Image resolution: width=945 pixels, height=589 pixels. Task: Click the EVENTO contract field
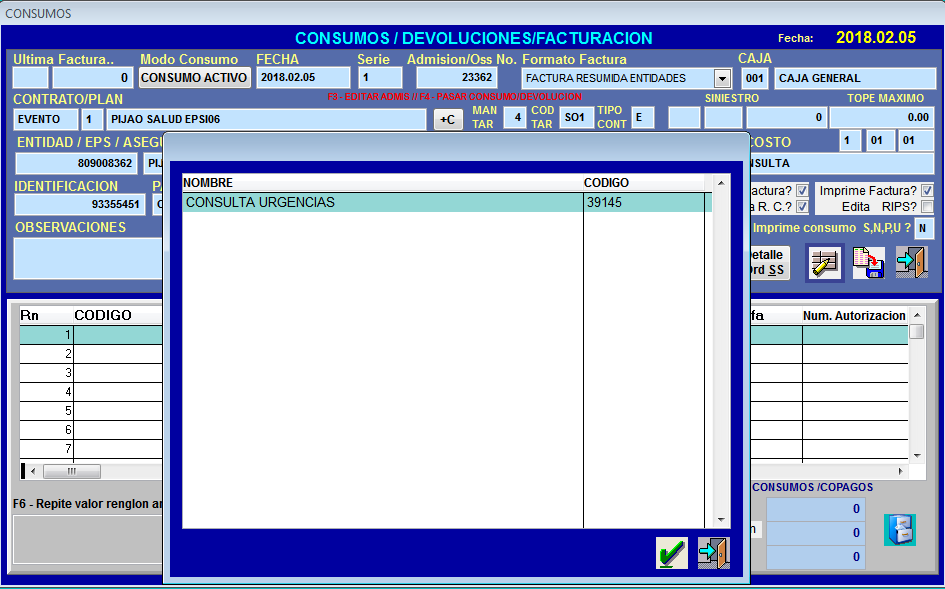[46, 119]
